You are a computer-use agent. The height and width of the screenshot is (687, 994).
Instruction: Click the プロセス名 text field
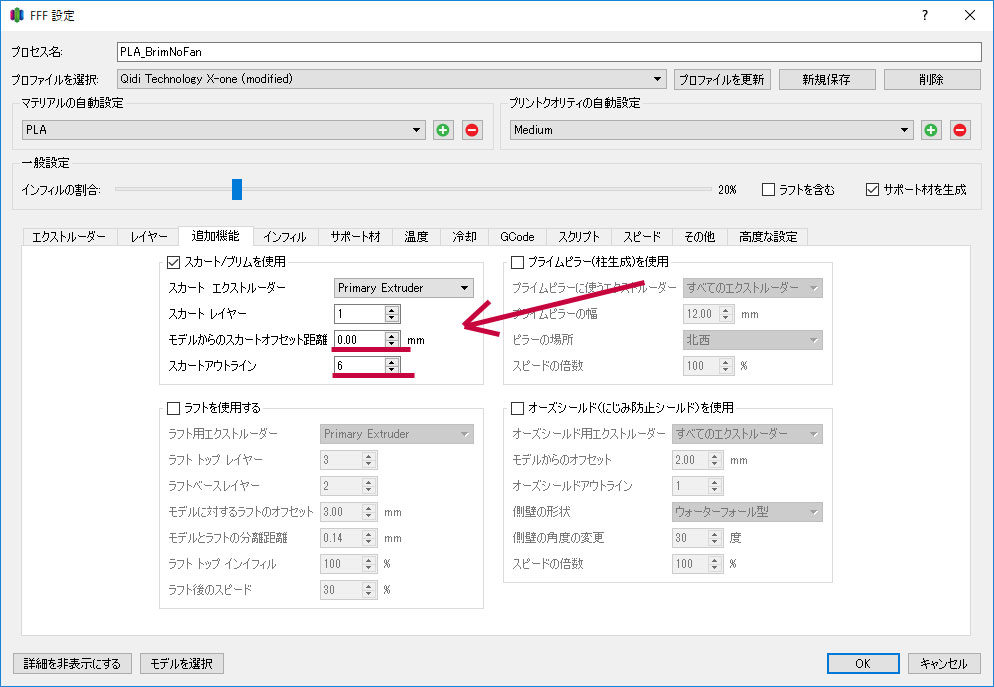[549, 52]
